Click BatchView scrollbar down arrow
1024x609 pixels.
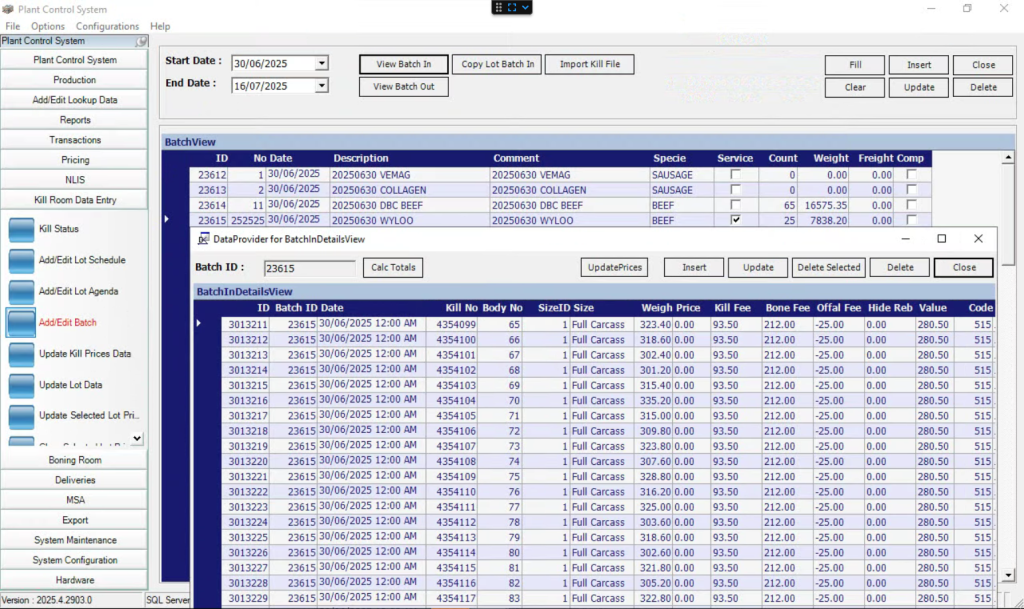(1008, 575)
